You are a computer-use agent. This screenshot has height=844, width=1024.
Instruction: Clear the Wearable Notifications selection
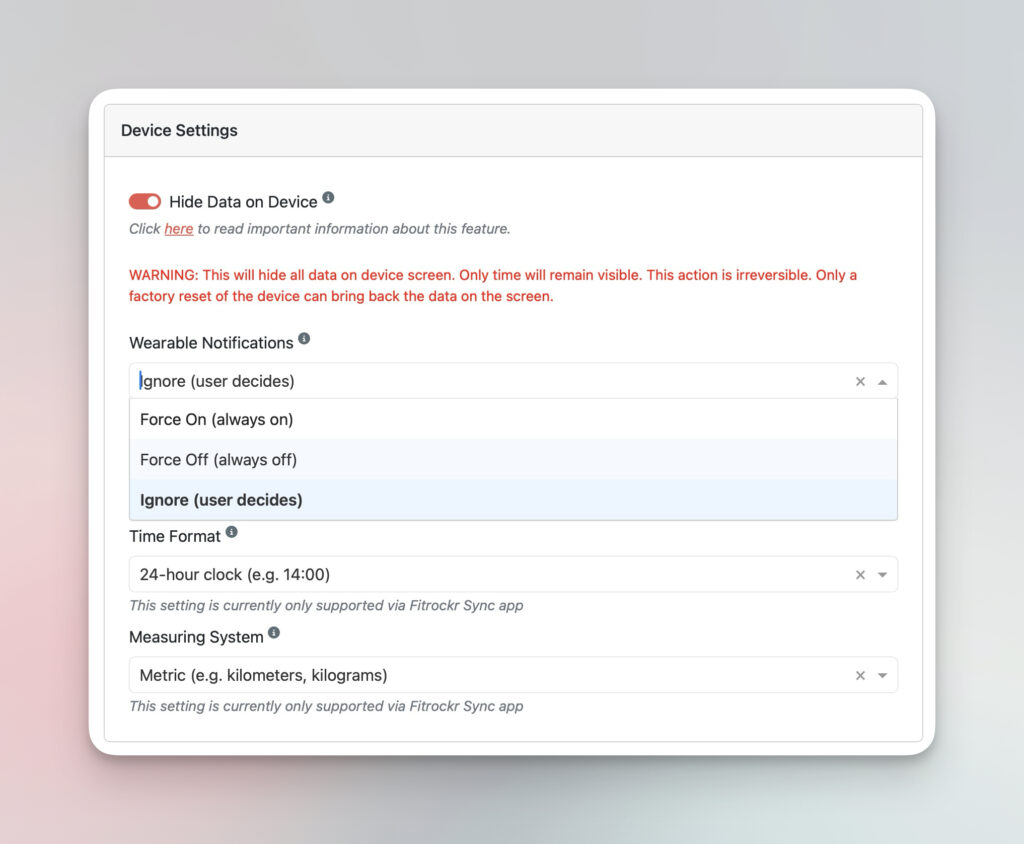click(860, 382)
